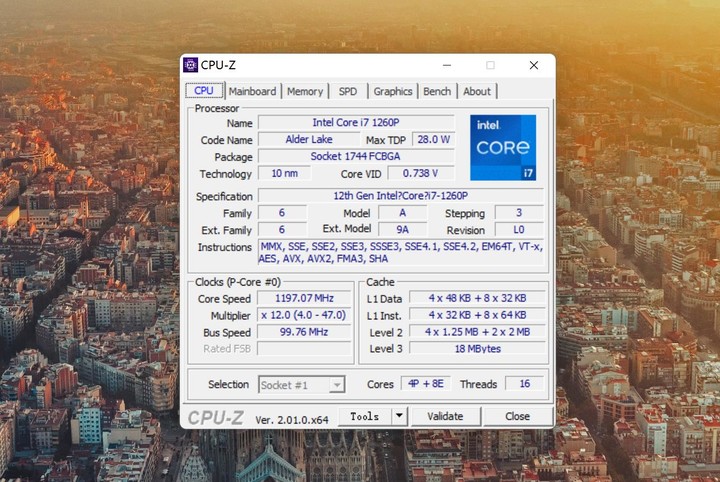Click the Close button at bottom
This screenshot has width=720, height=482.
(x=517, y=416)
